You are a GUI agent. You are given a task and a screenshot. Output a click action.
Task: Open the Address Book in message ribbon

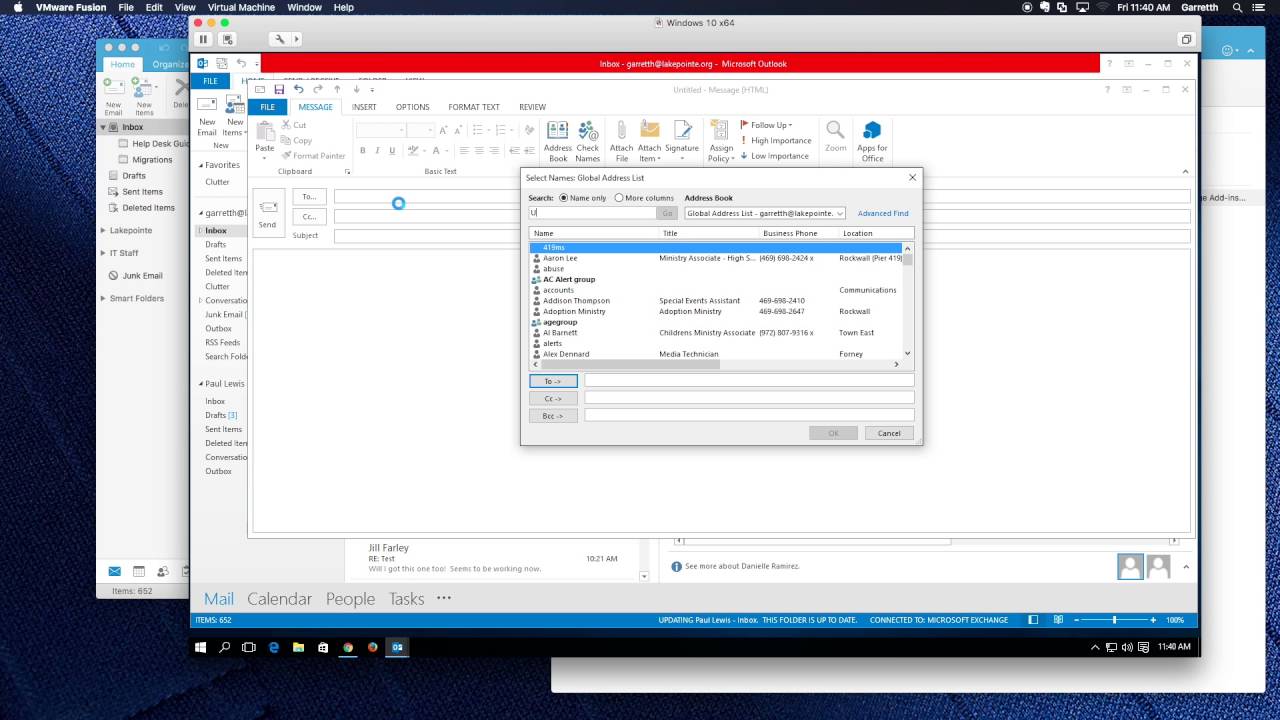(x=558, y=141)
